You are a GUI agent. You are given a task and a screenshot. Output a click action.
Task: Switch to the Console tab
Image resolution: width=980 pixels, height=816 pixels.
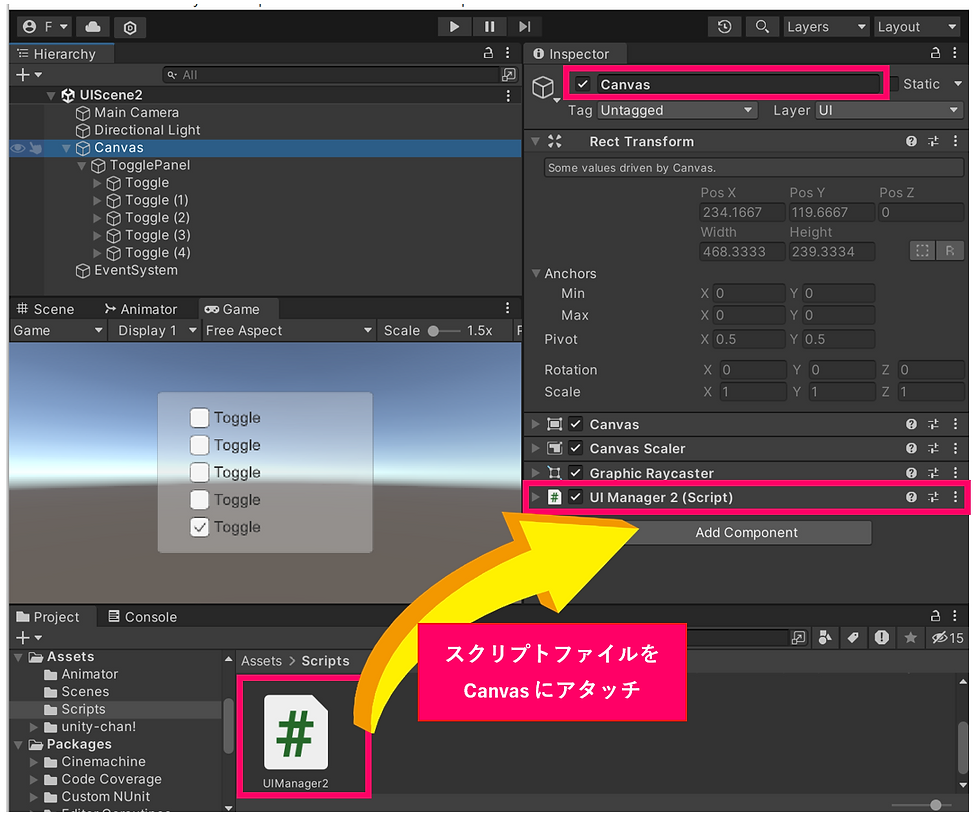coord(142,617)
